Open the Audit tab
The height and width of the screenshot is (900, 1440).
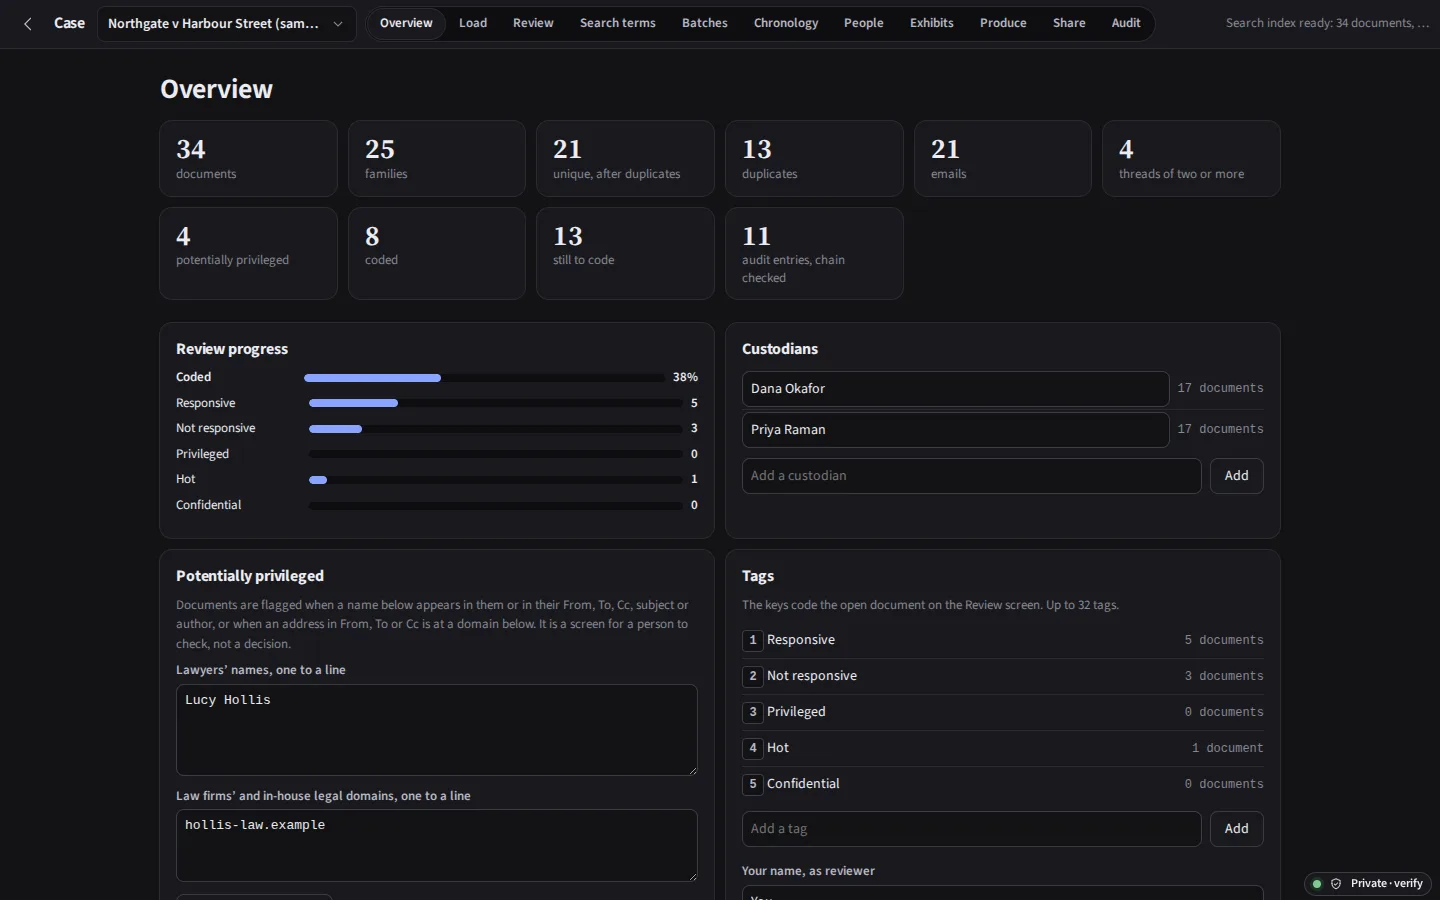coord(1126,23)
